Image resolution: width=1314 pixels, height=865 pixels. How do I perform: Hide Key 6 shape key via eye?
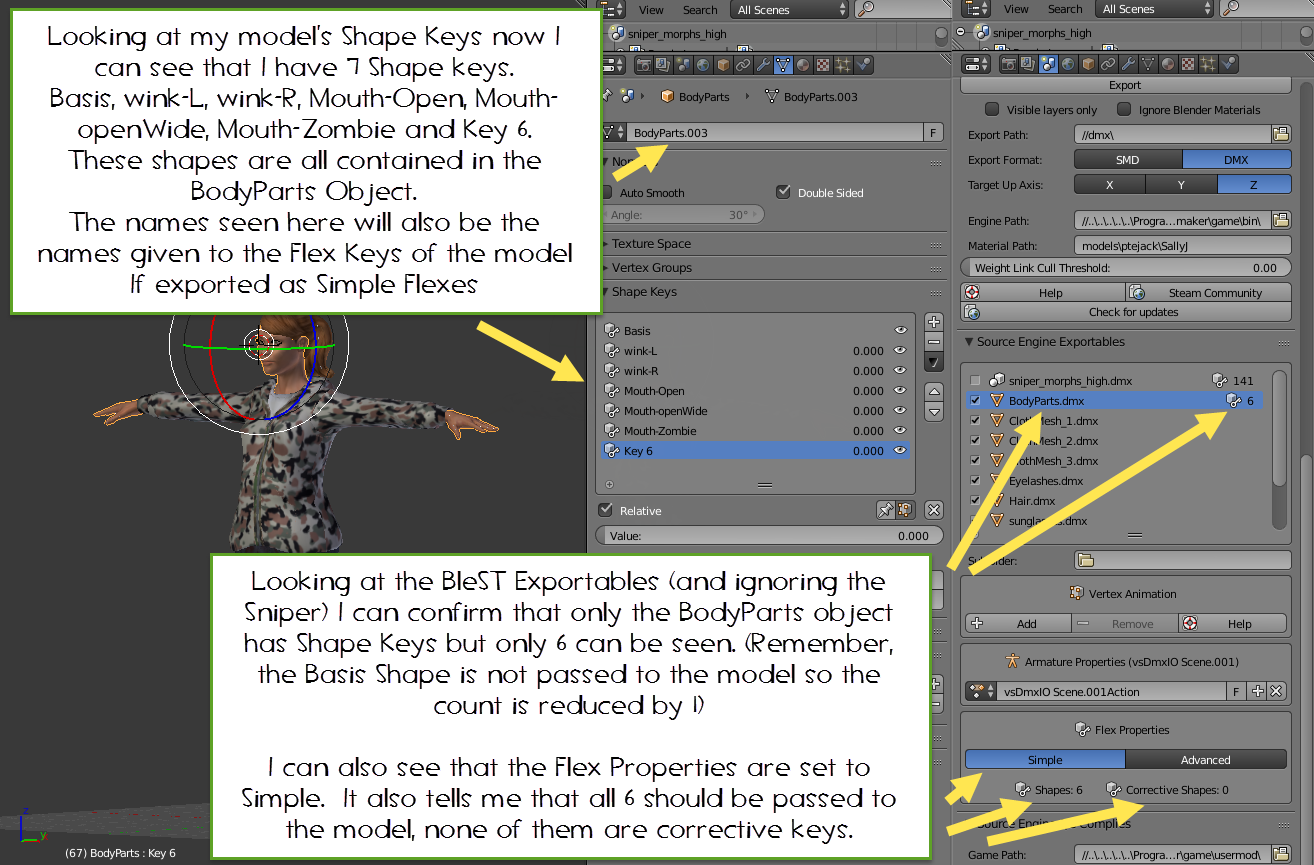(900, 451)
